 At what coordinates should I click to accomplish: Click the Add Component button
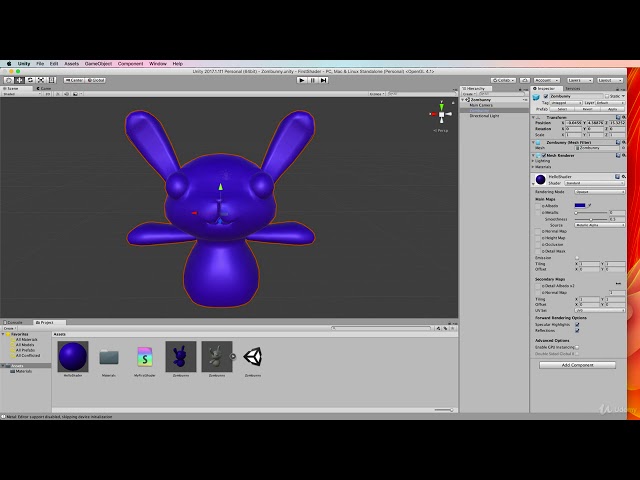point(577,365)
